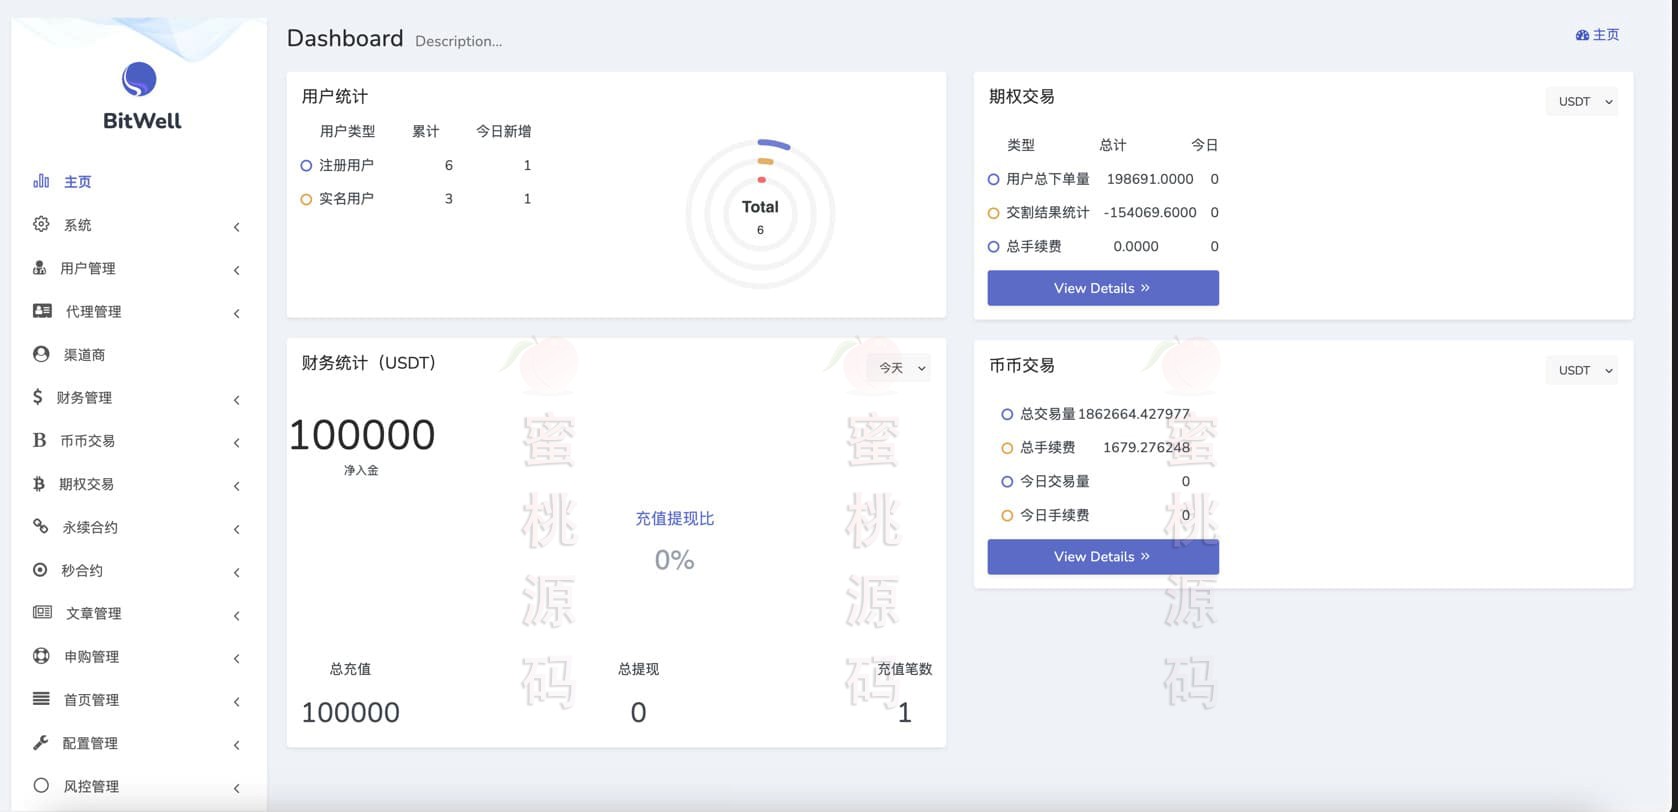Expand the 永续合约 submenu chevron

click(237, 529)
